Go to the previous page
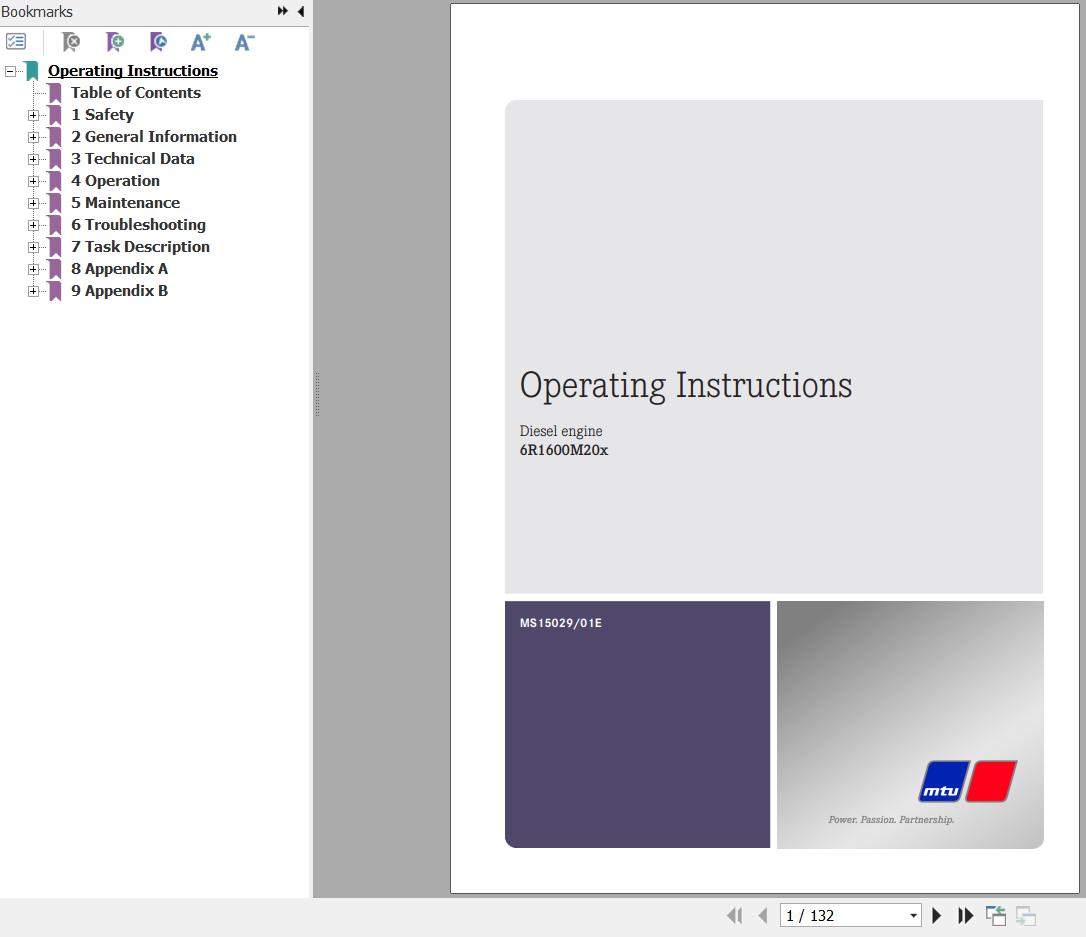This screenshot has width=1086, height=937. pyautogui.click(x=763, y=916)
